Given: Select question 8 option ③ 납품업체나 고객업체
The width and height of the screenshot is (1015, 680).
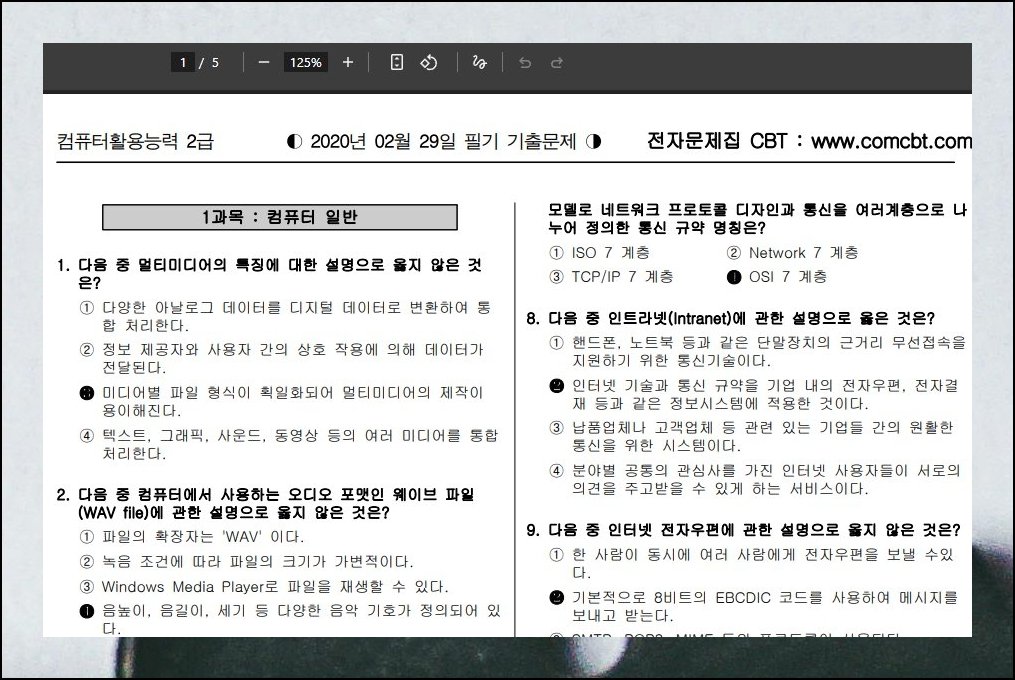Looking at the screenshot, I should click(x=752, y=436).
